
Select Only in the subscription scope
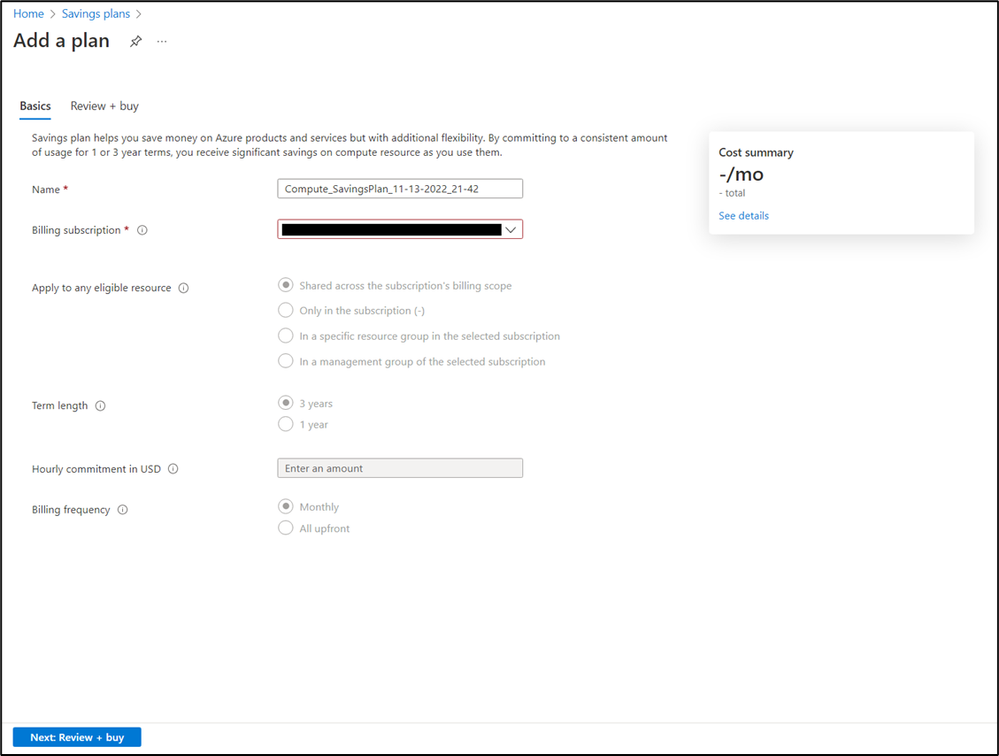coord(285,310)
